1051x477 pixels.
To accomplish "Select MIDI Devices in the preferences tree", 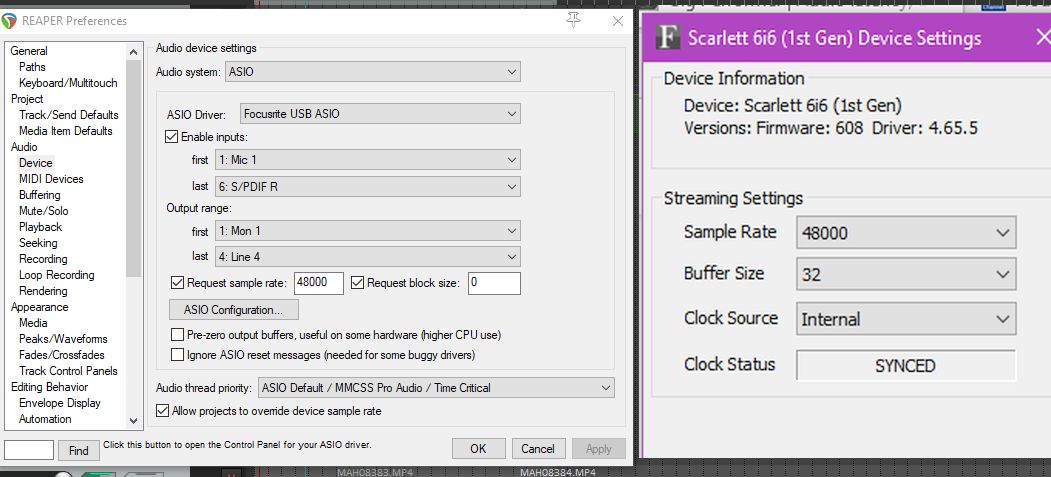I will click(x=51, y=179).
